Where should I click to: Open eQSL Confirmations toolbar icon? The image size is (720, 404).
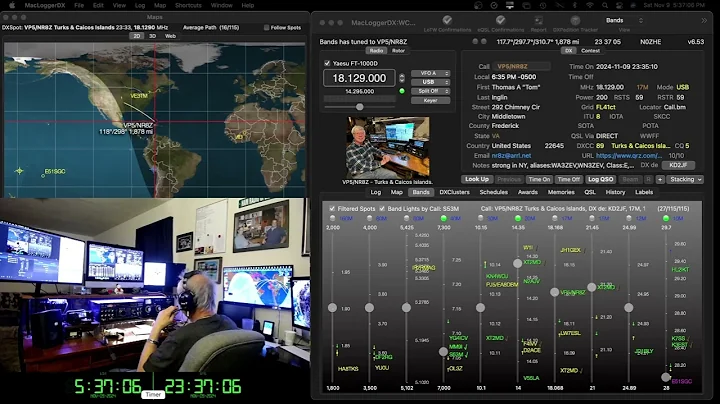(x=500, y=20)
